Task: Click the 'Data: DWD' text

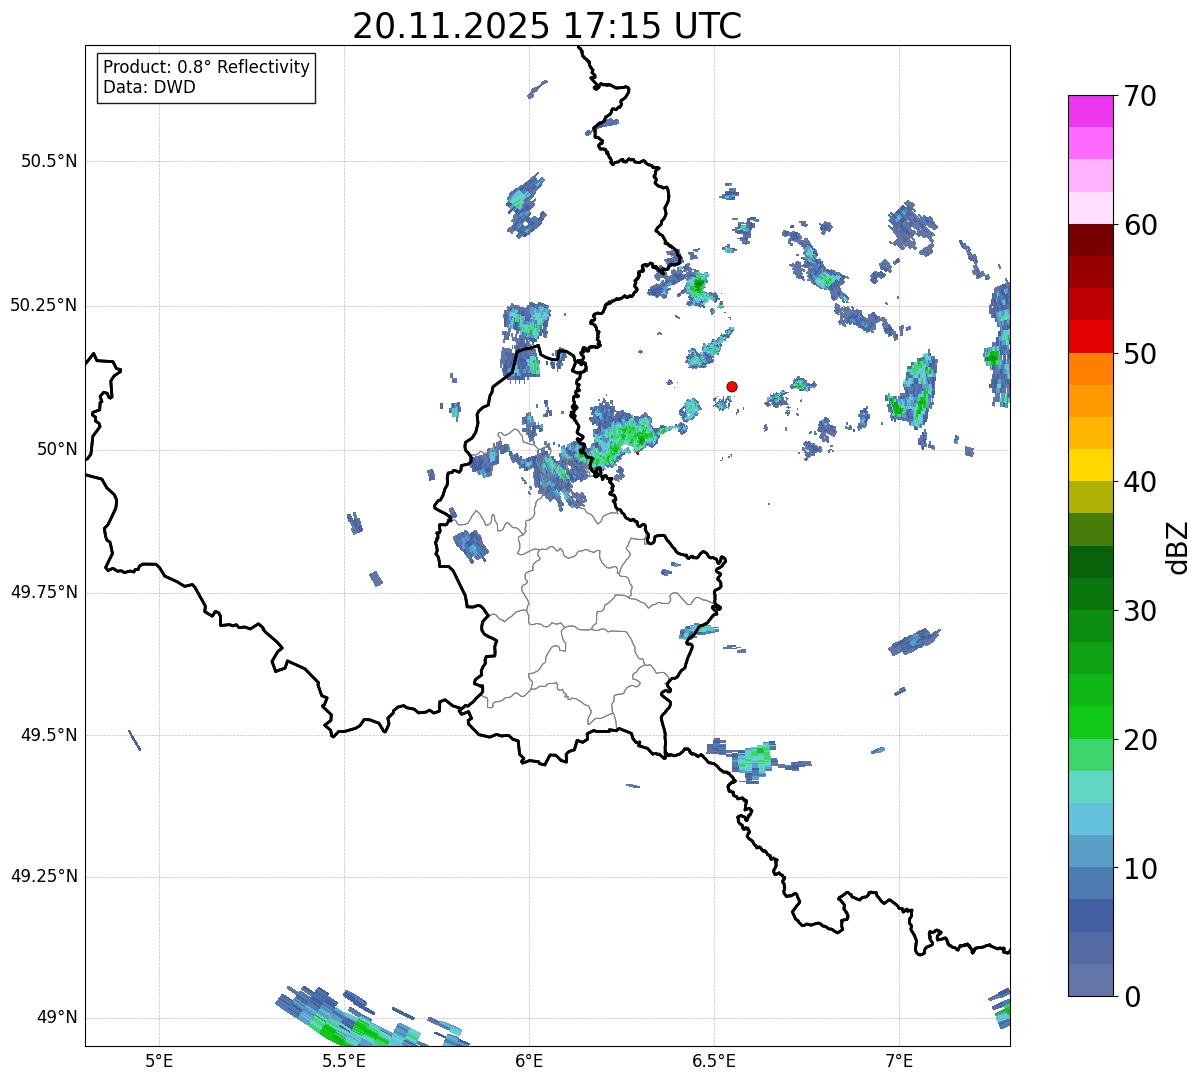Action: click(x=149, y=87)
